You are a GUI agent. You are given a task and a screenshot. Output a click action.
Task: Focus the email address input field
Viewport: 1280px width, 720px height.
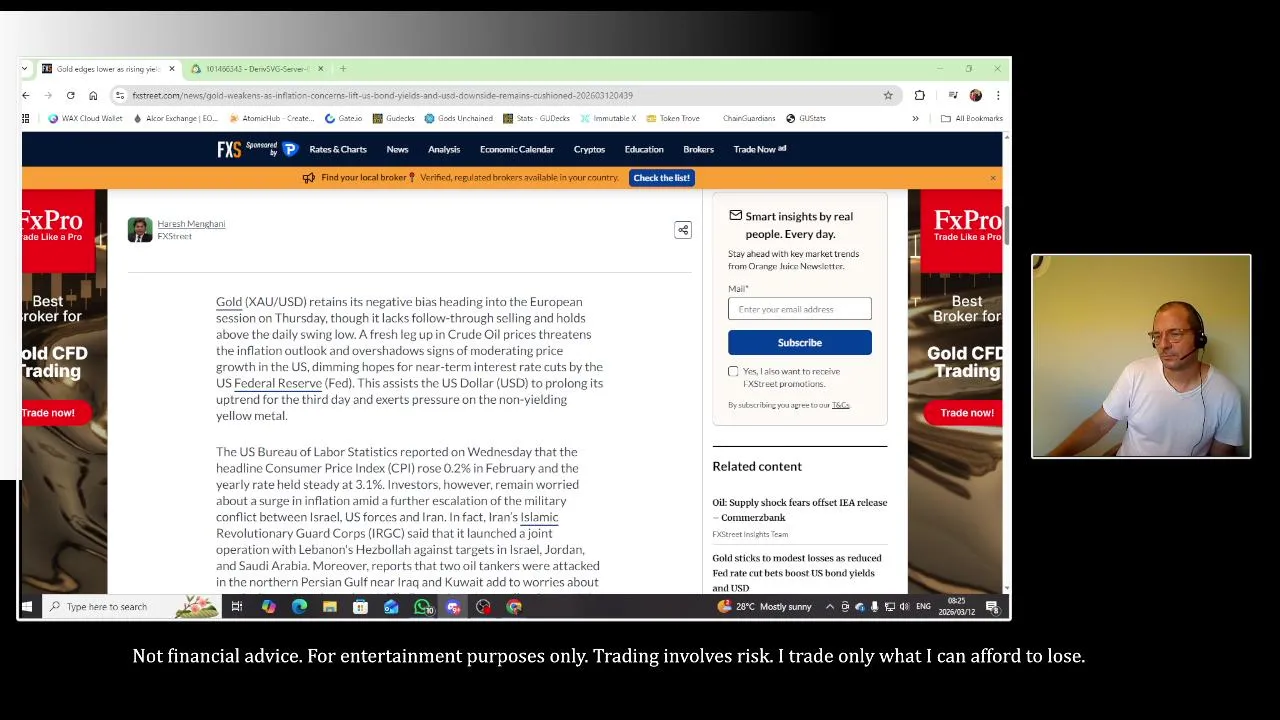[x=800, y=309]
